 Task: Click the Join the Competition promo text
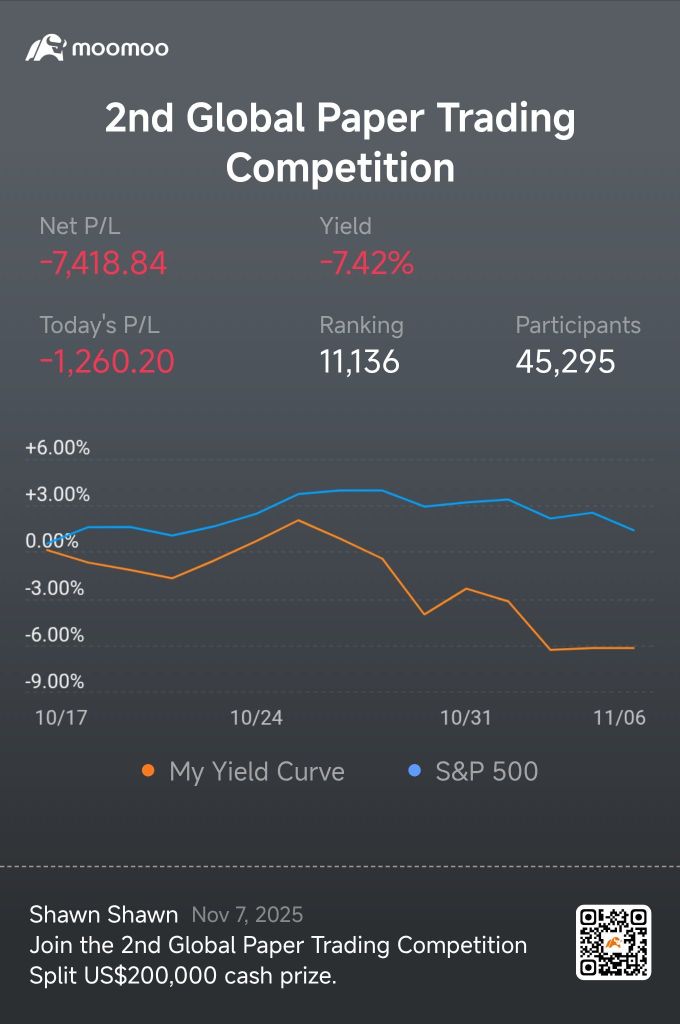click(278, 945)
